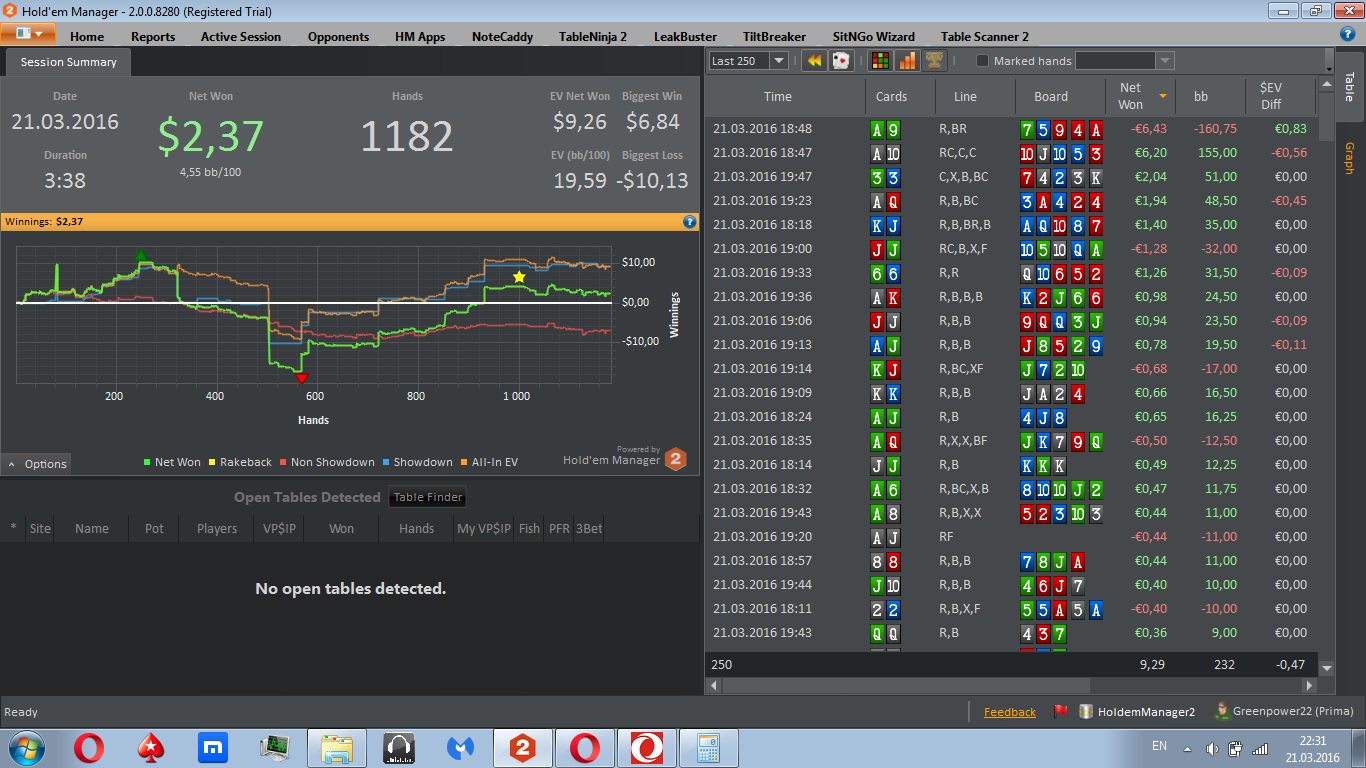Click the red flag status bar icon

[1060, 712]
